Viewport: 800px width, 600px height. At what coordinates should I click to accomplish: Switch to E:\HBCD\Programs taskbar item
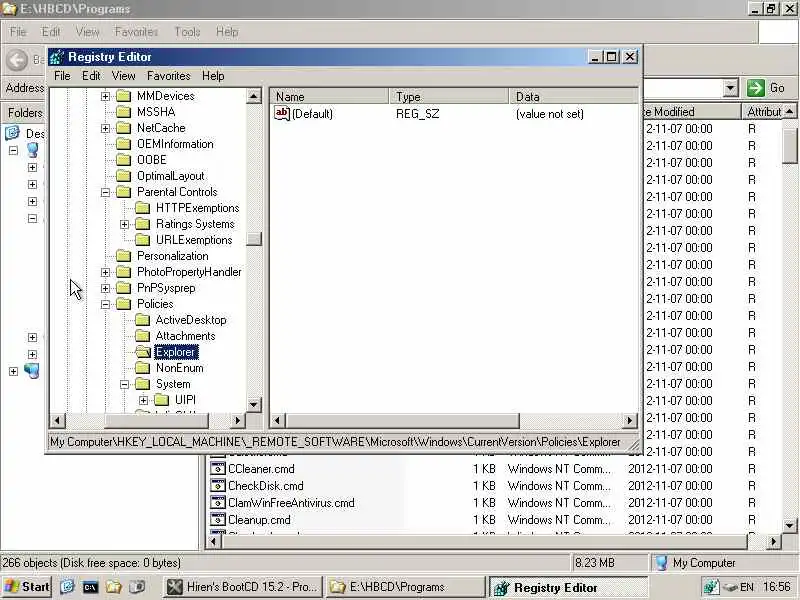point(406,587)
